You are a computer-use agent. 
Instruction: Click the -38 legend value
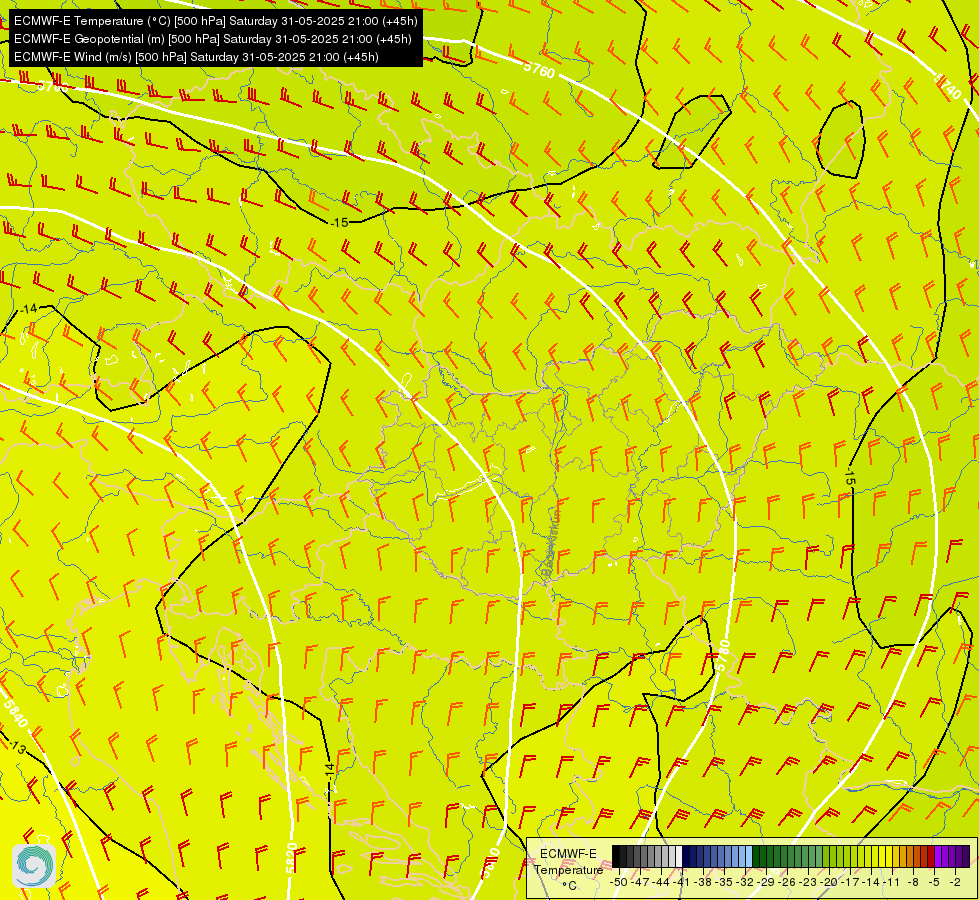703,882
